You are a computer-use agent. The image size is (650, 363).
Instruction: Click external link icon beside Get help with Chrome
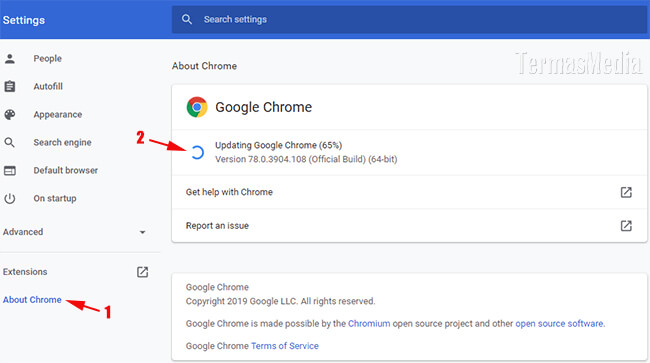point(626,192)
